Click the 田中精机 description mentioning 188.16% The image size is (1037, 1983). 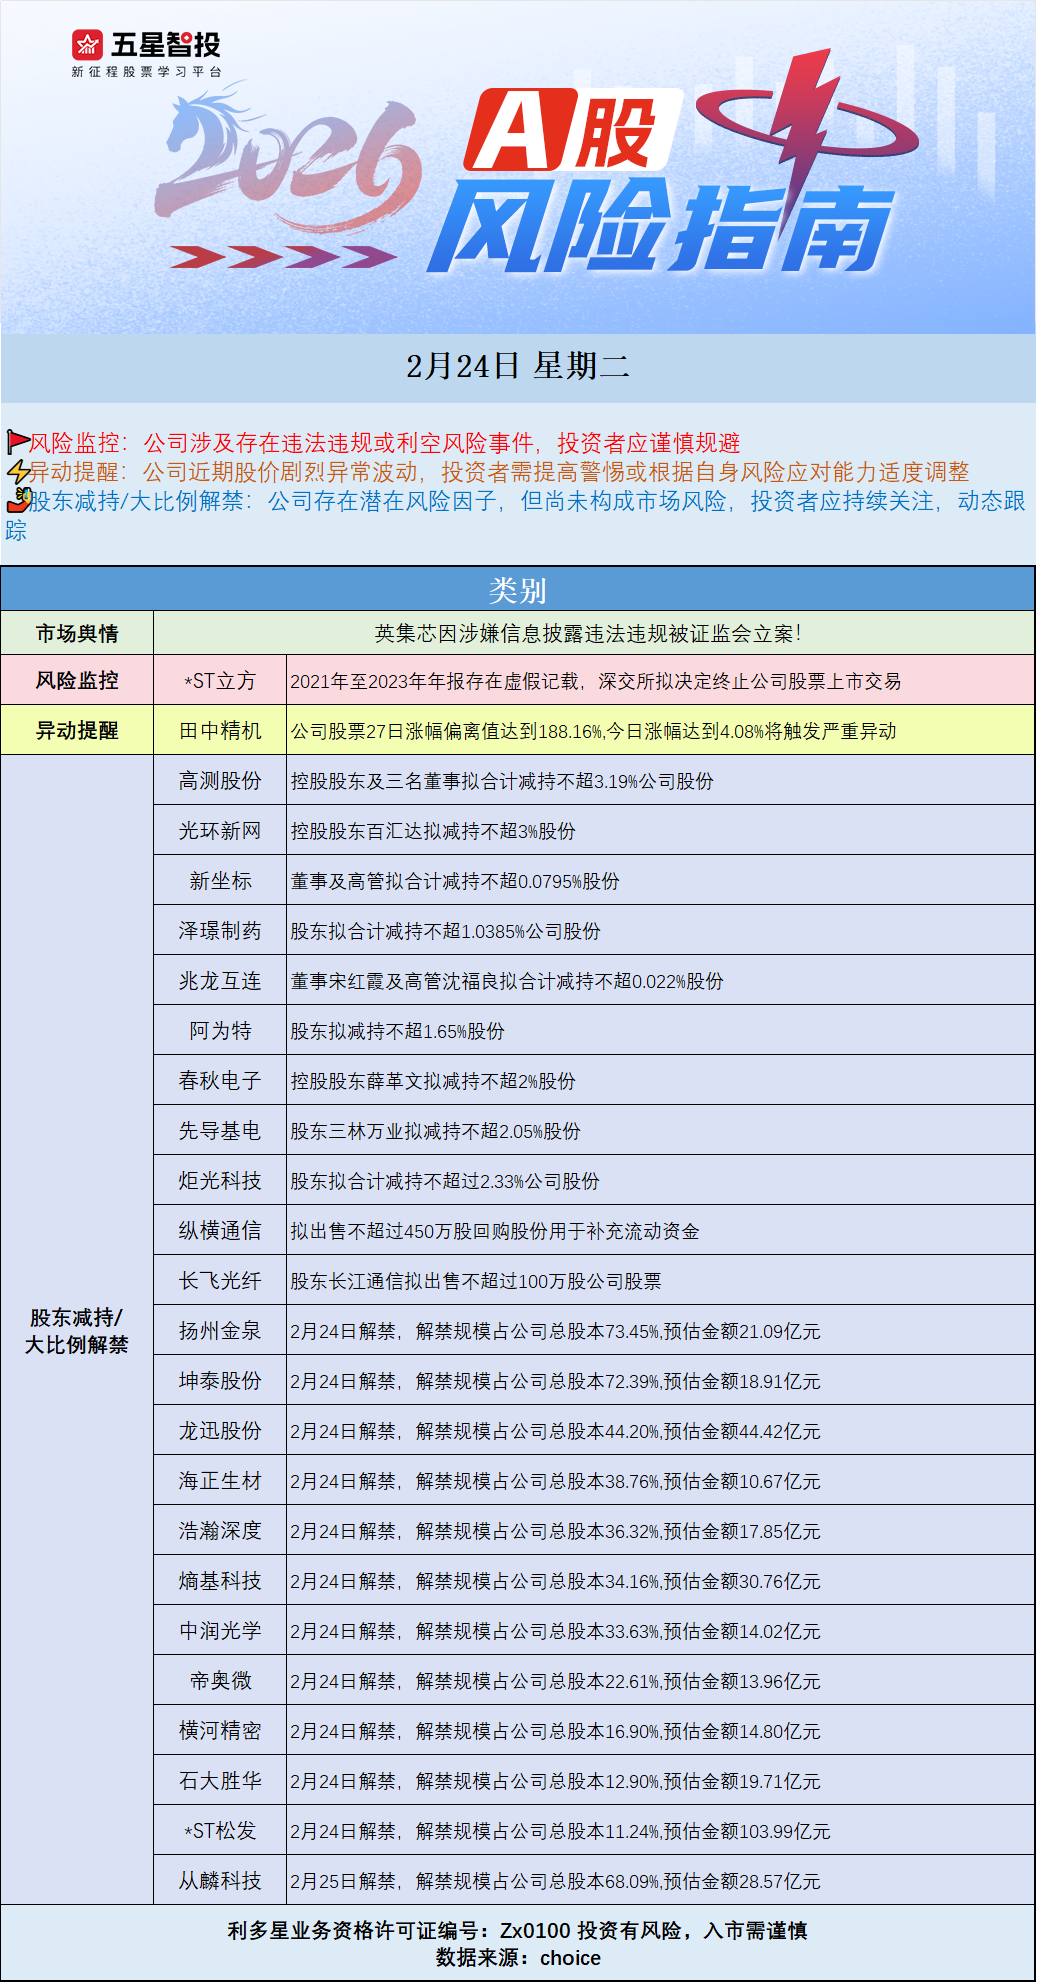(593, 731)
